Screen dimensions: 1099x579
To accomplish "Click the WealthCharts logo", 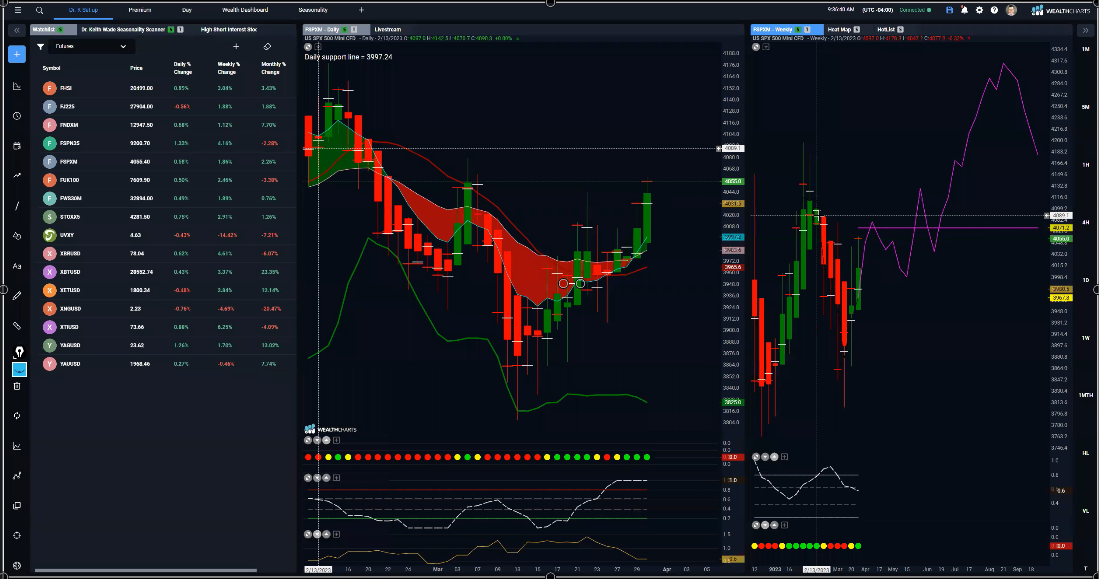I will (1060, 11).
